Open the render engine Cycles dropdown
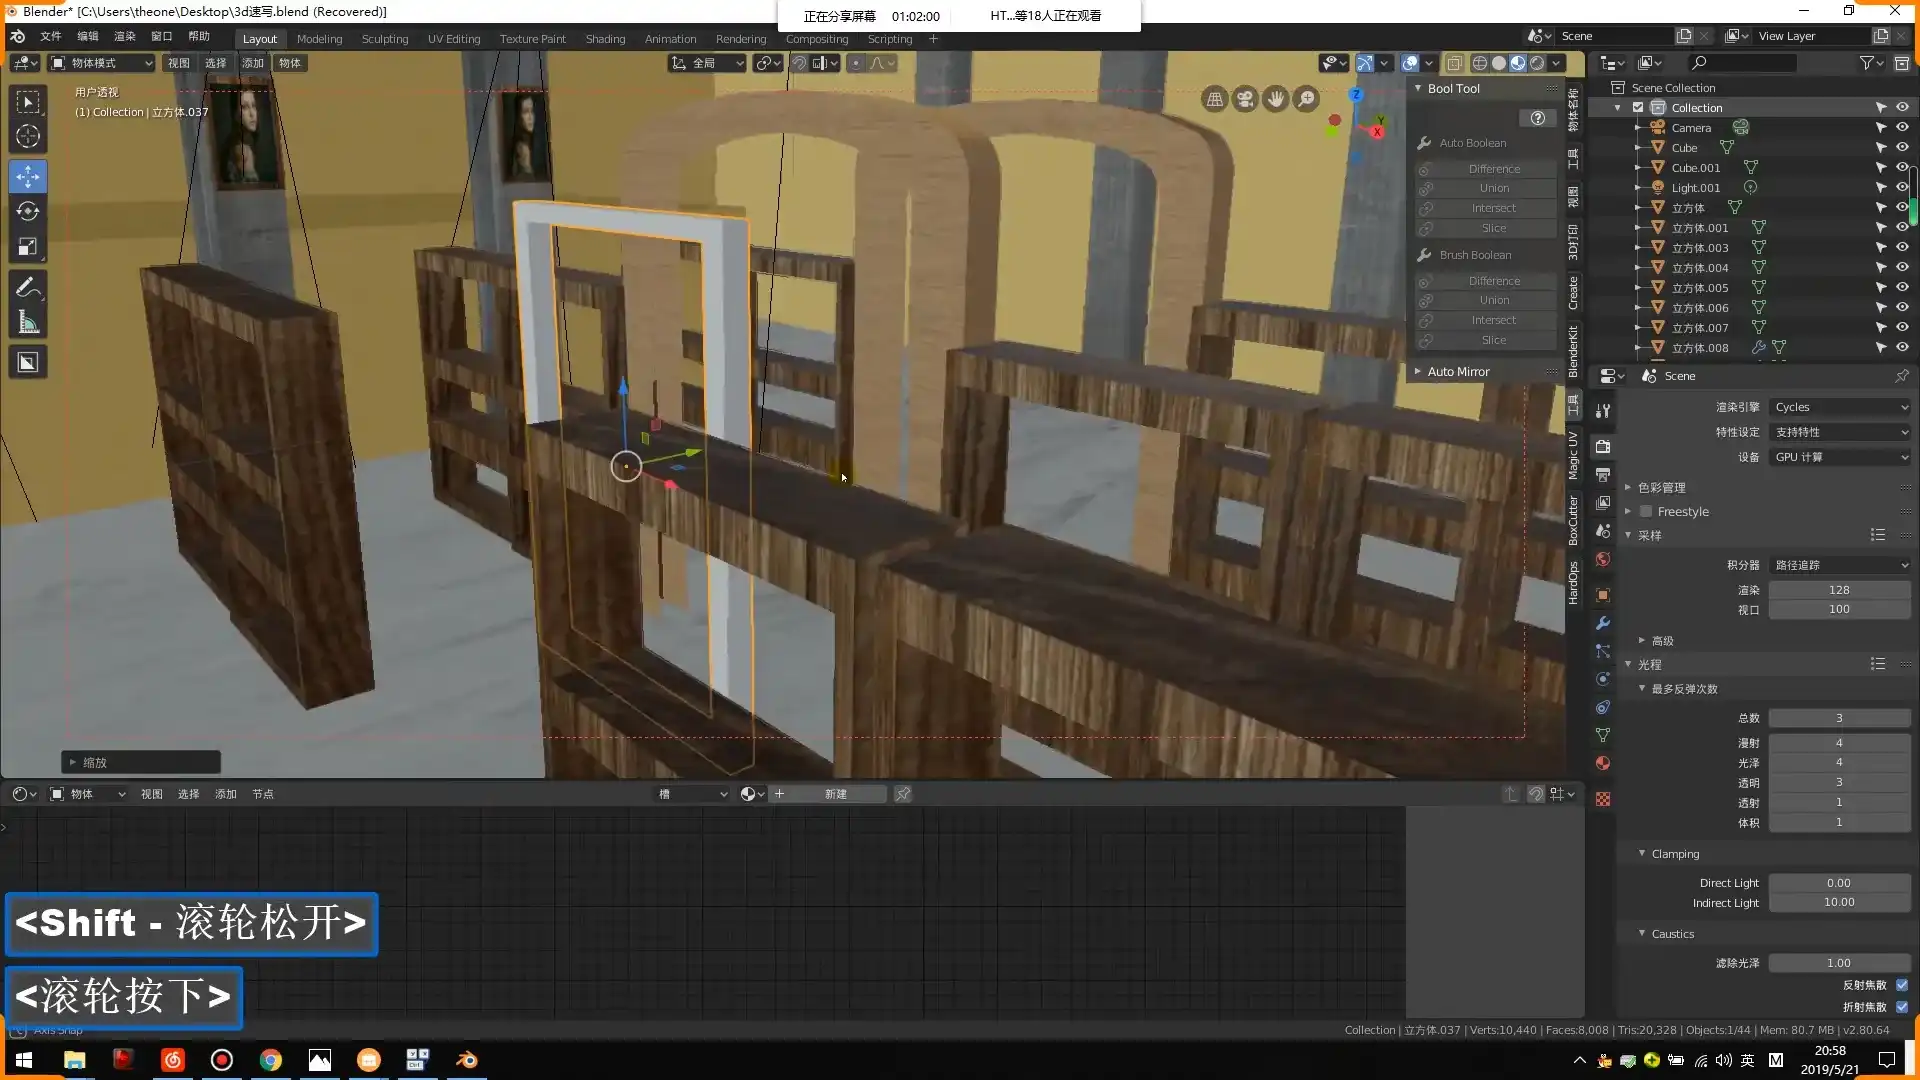1920x1080 pixels. pyautogui.click(x=1840, y=407)
